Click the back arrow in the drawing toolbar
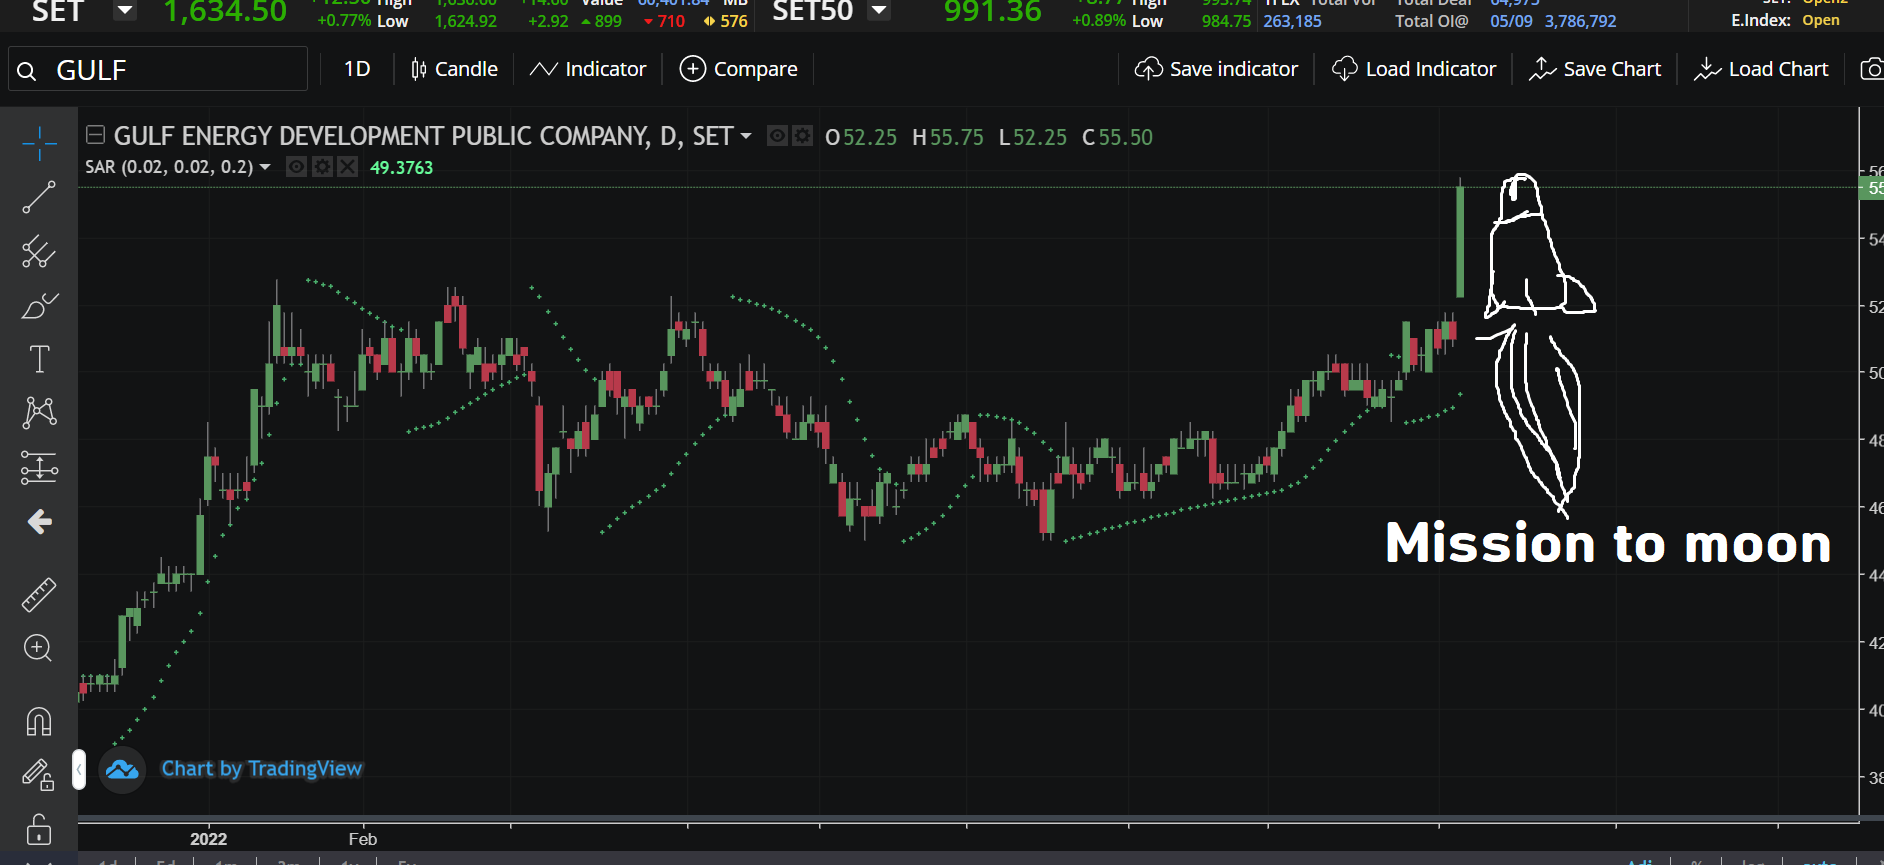The width and height of the screenshot is (1884, 865). tap(39, 521)
